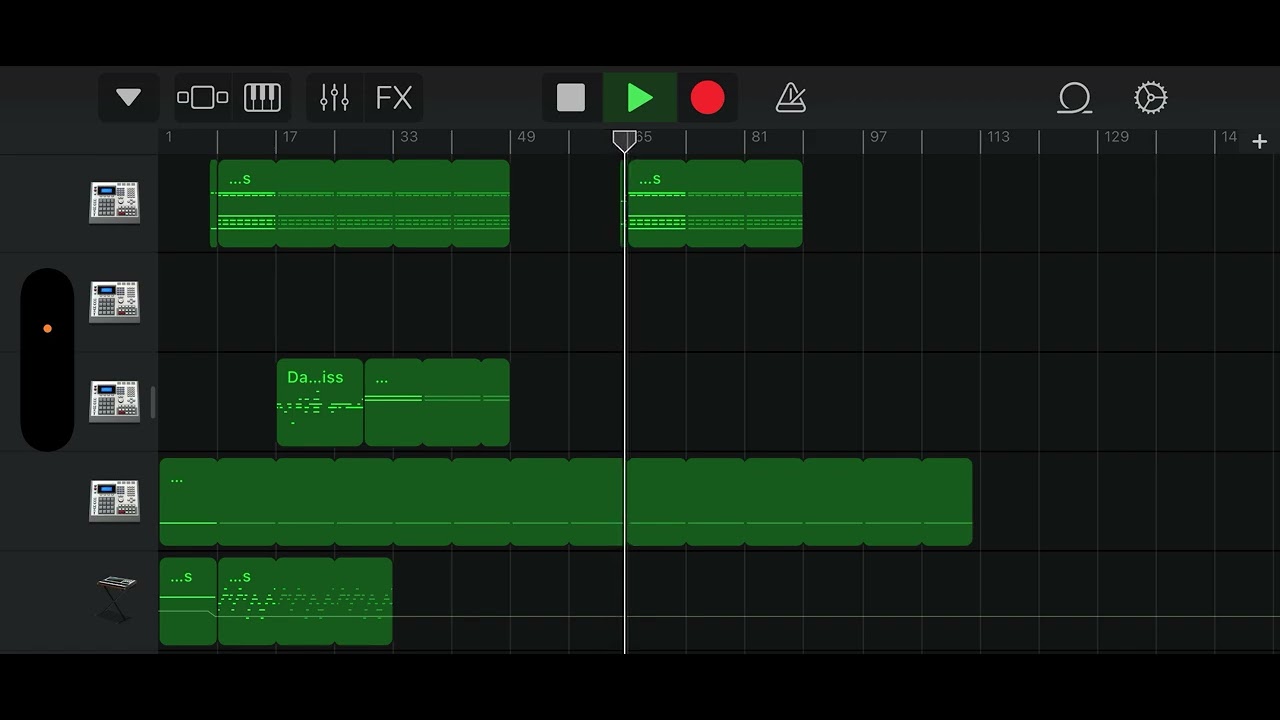Tap bar 49 on the ruler
The height and width of the screenshot is (720, 1280).
[x=526, y=137]
